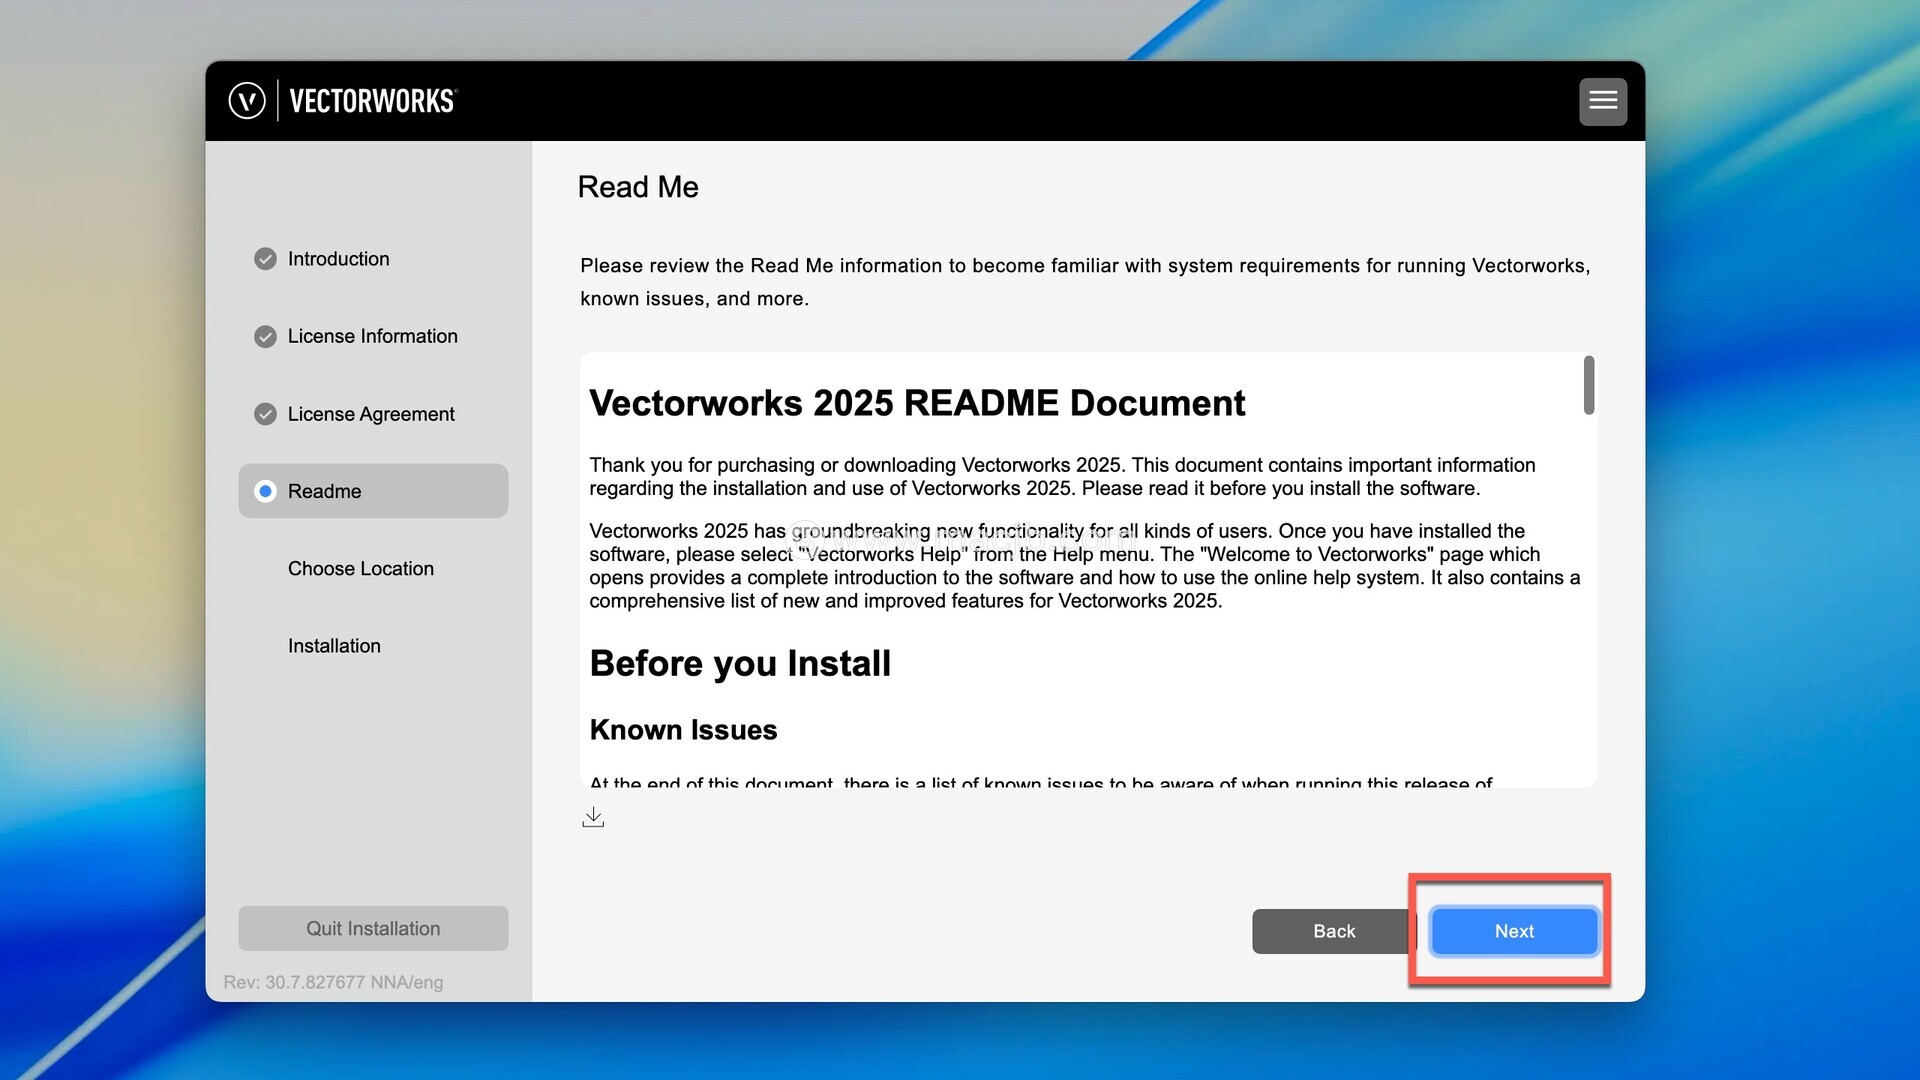
Task: Select the Installation step label
Action: click(334, 646)
